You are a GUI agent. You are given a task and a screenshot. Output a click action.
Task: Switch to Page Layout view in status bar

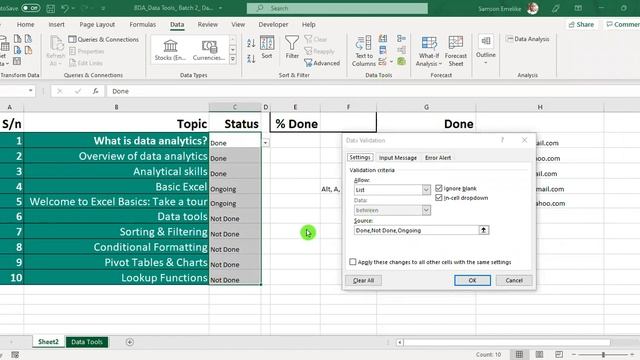539,354
